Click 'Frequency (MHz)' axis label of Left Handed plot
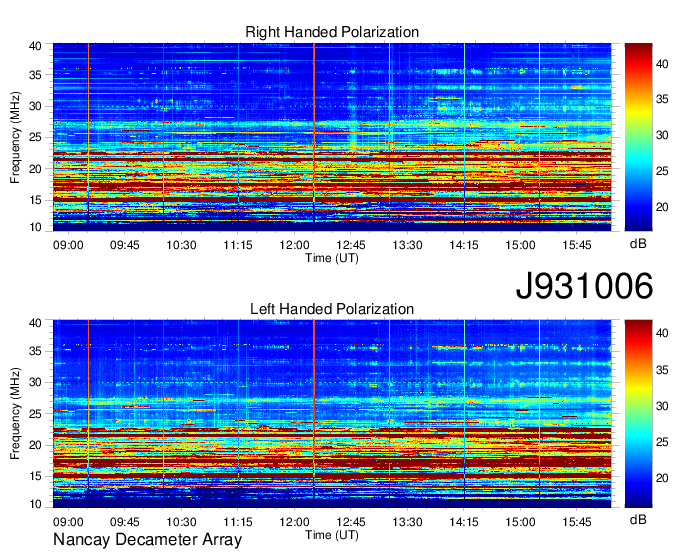This screenshot has width=680, height=552. [x=15, y=414]
